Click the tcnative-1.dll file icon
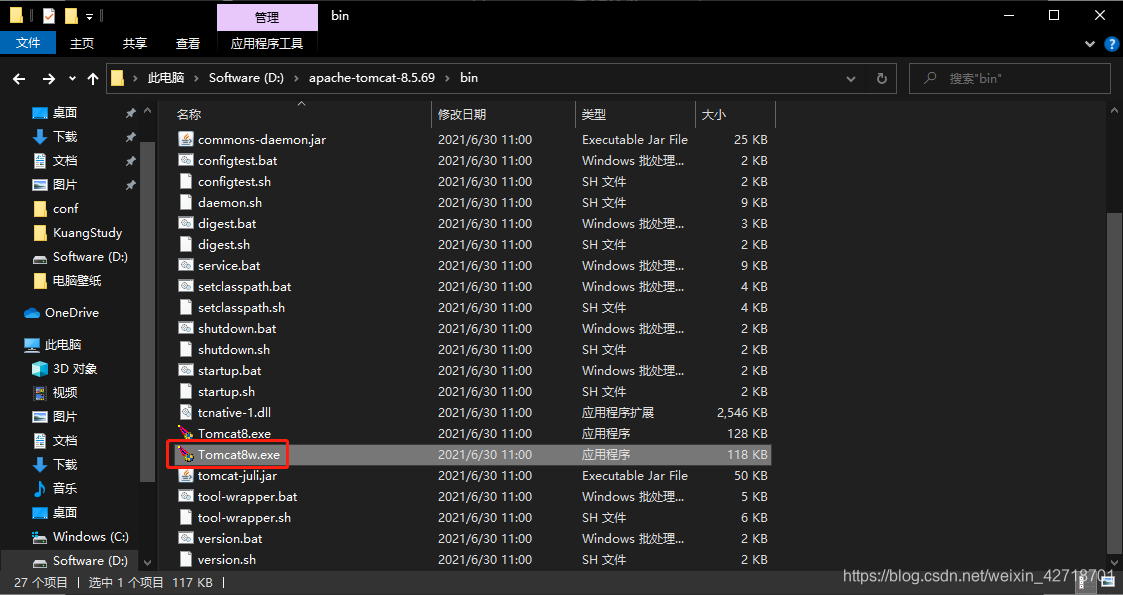 pyautogui.click(x=186, y=412)
